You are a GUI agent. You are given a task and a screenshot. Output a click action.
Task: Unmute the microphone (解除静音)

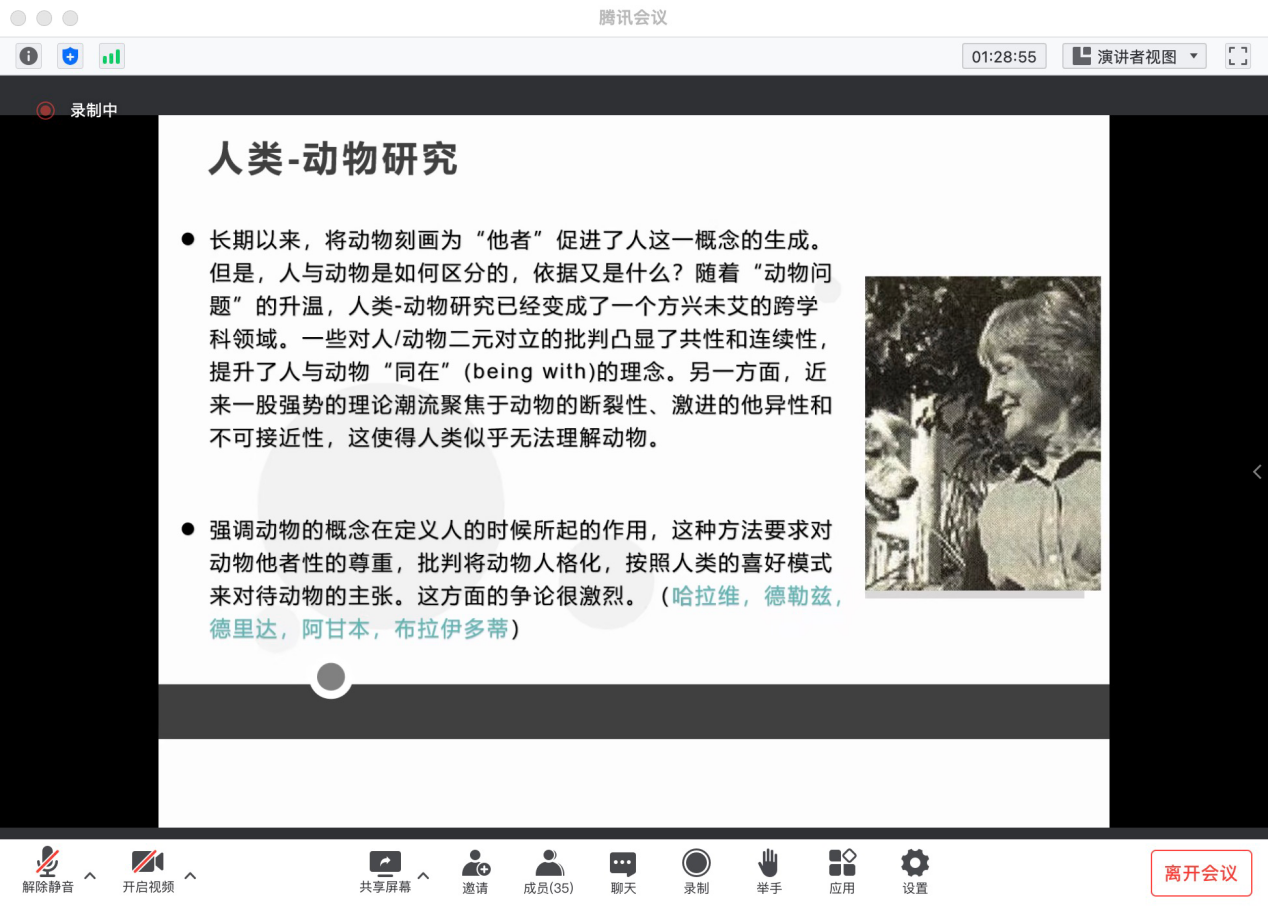[x=47, y=871]
